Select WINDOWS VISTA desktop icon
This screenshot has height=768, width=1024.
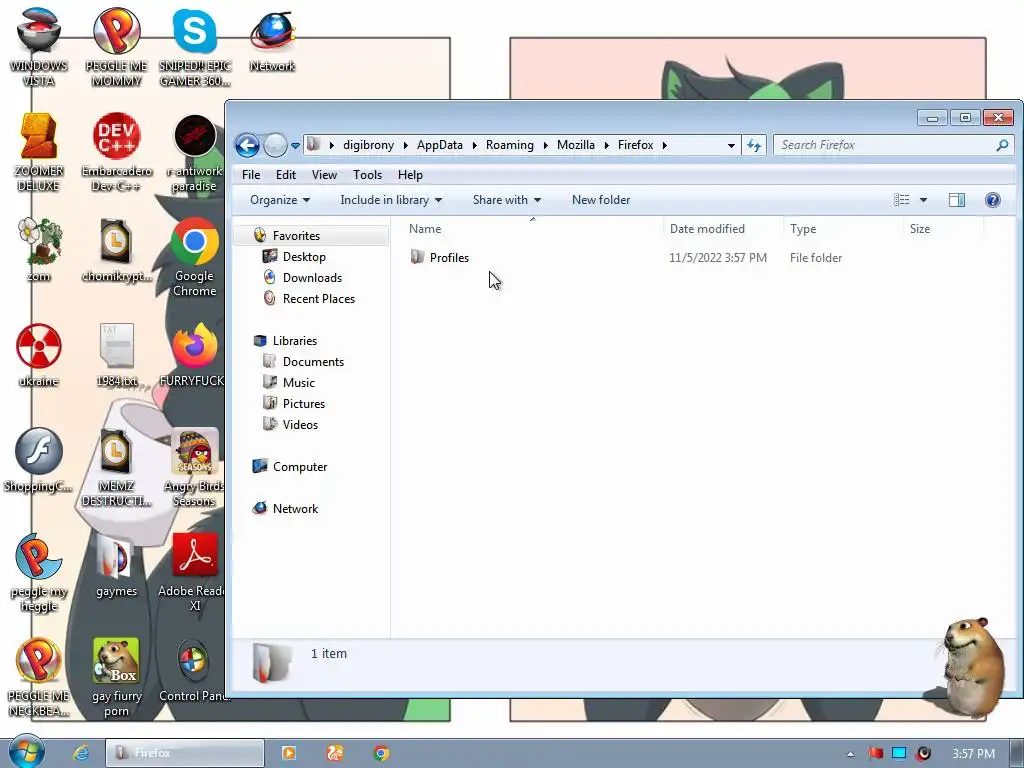coord(39,47)
